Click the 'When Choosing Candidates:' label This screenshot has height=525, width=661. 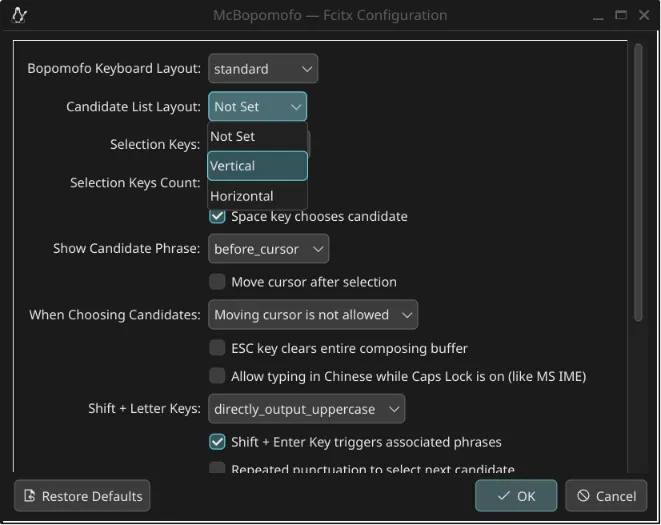115,315
